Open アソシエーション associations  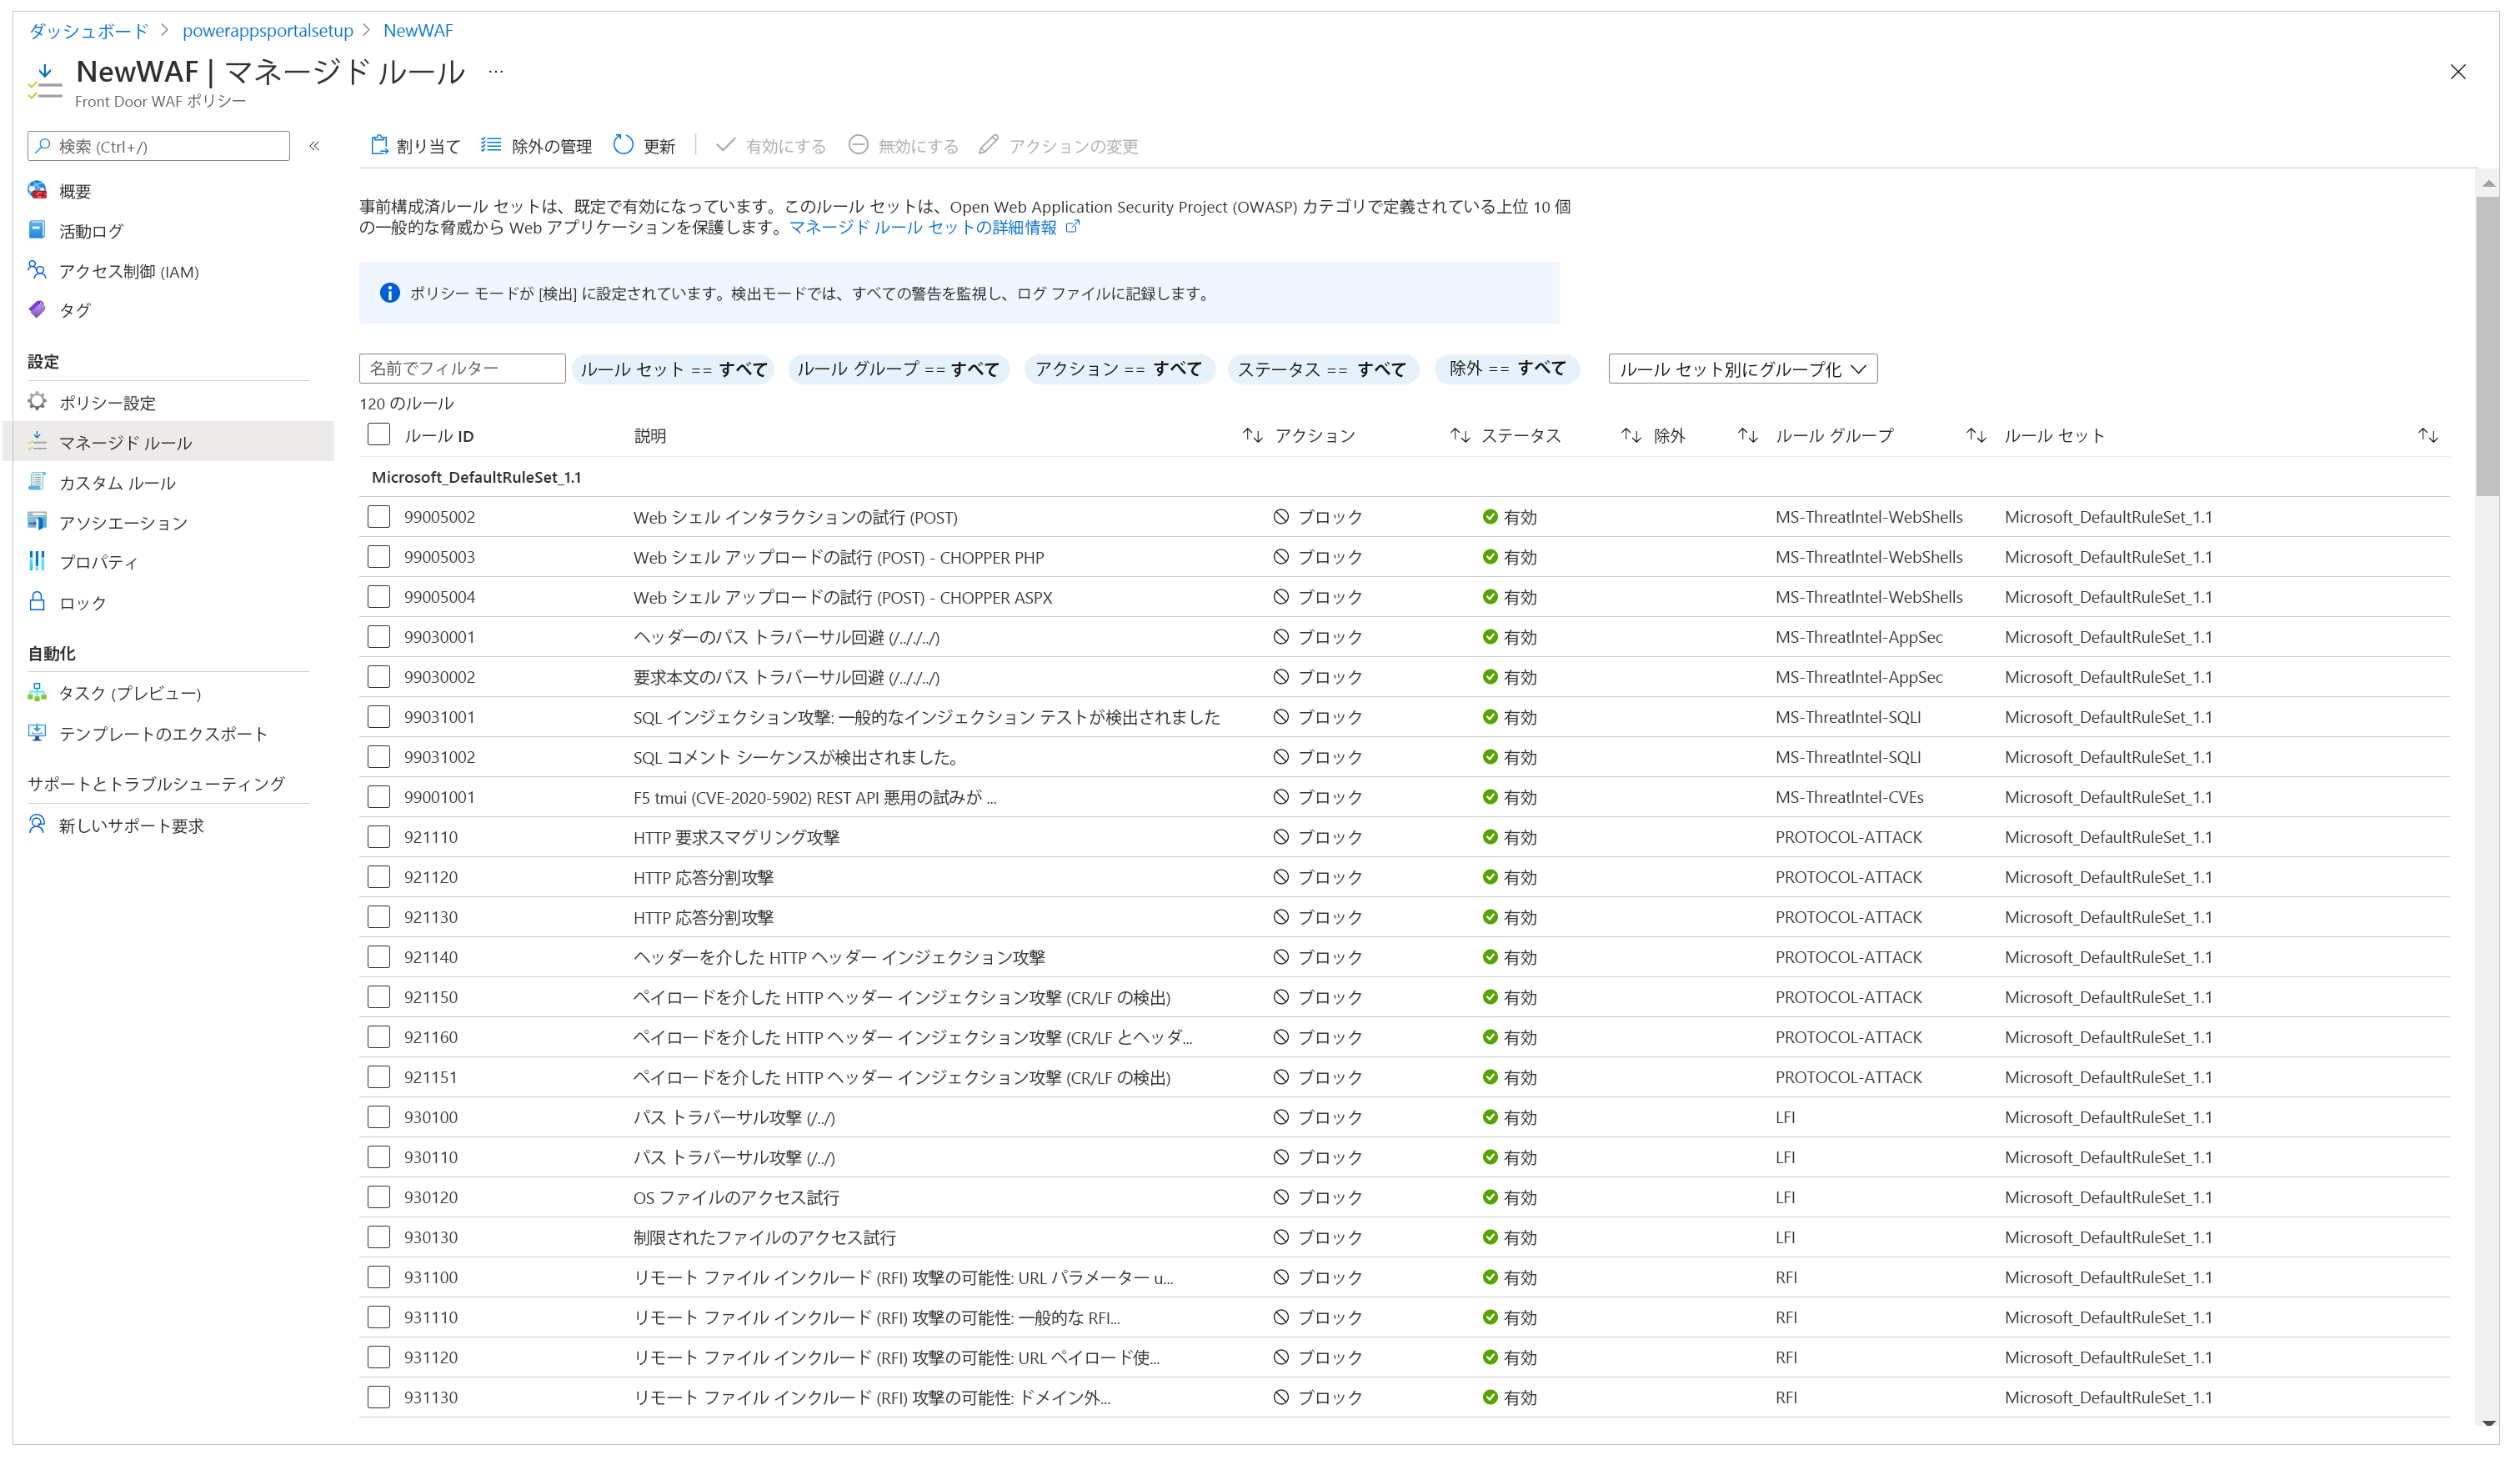pyautogui.click(x=123, y=523)
